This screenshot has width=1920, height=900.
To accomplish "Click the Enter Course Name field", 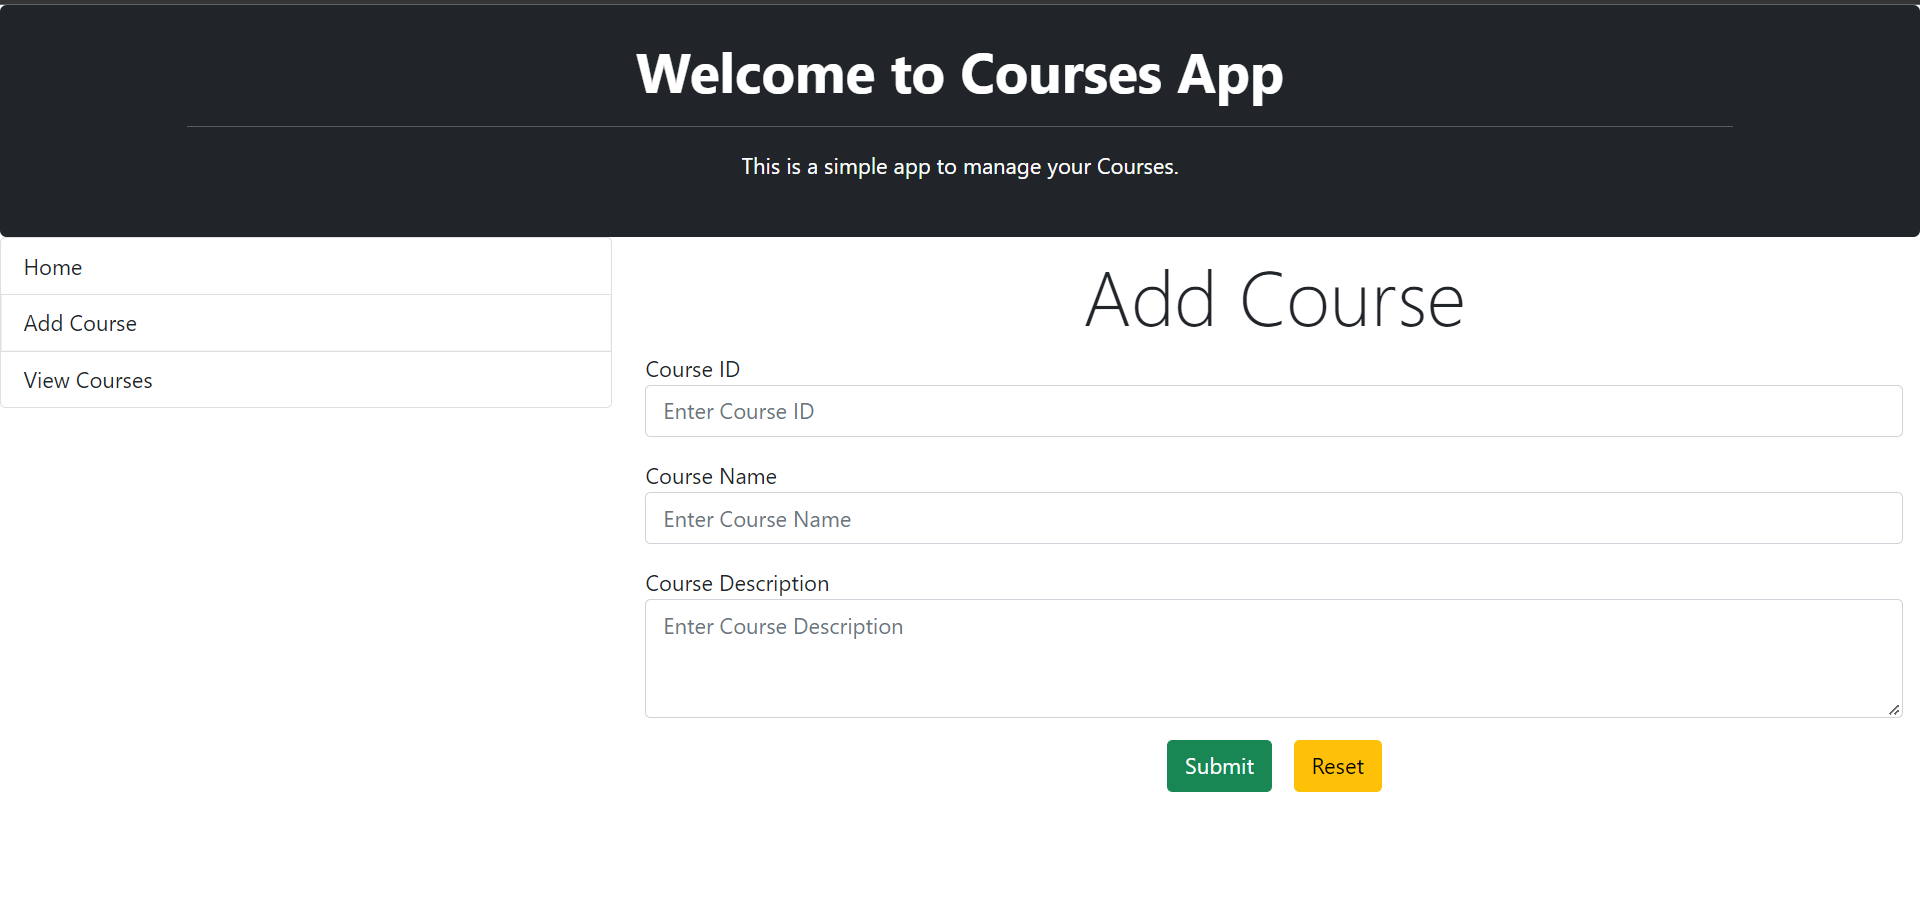I will pyautogui.click(x=1273, y=518).
